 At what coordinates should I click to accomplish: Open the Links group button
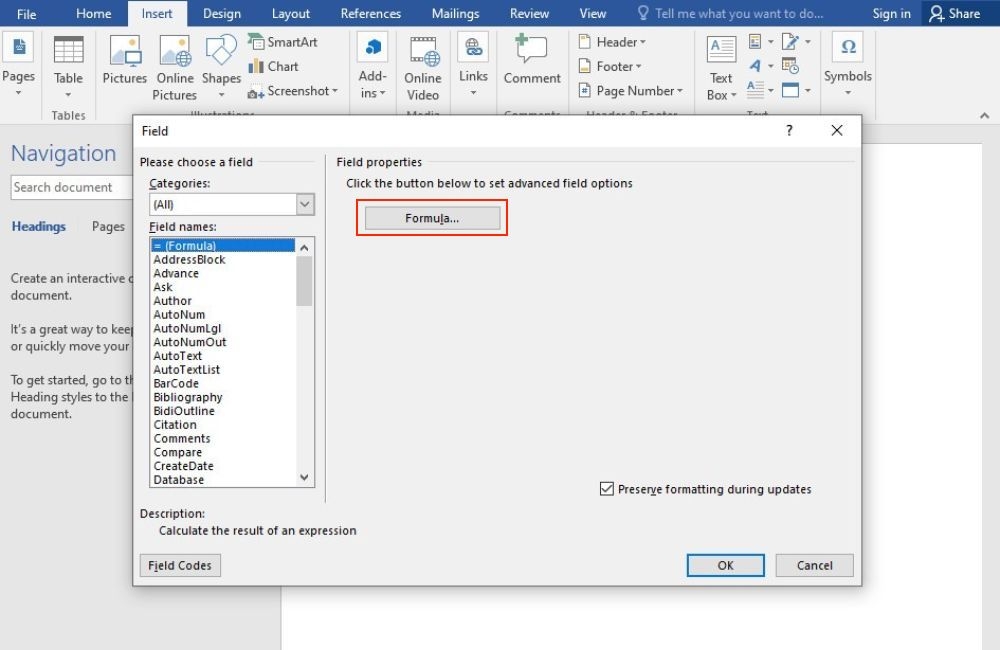pos(473,65)
